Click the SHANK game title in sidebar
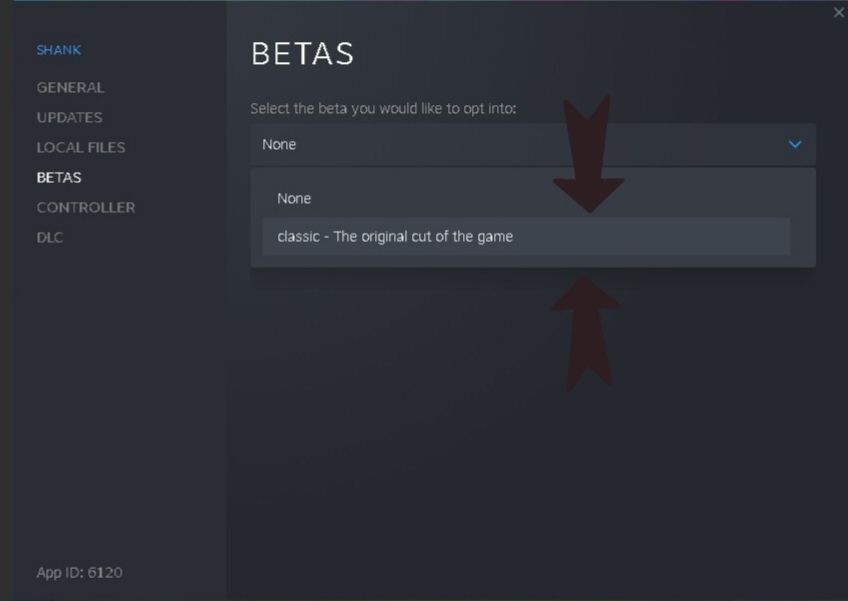Image resolution: width=848 pixels, height=601 pixels. [x=59, y=50]
